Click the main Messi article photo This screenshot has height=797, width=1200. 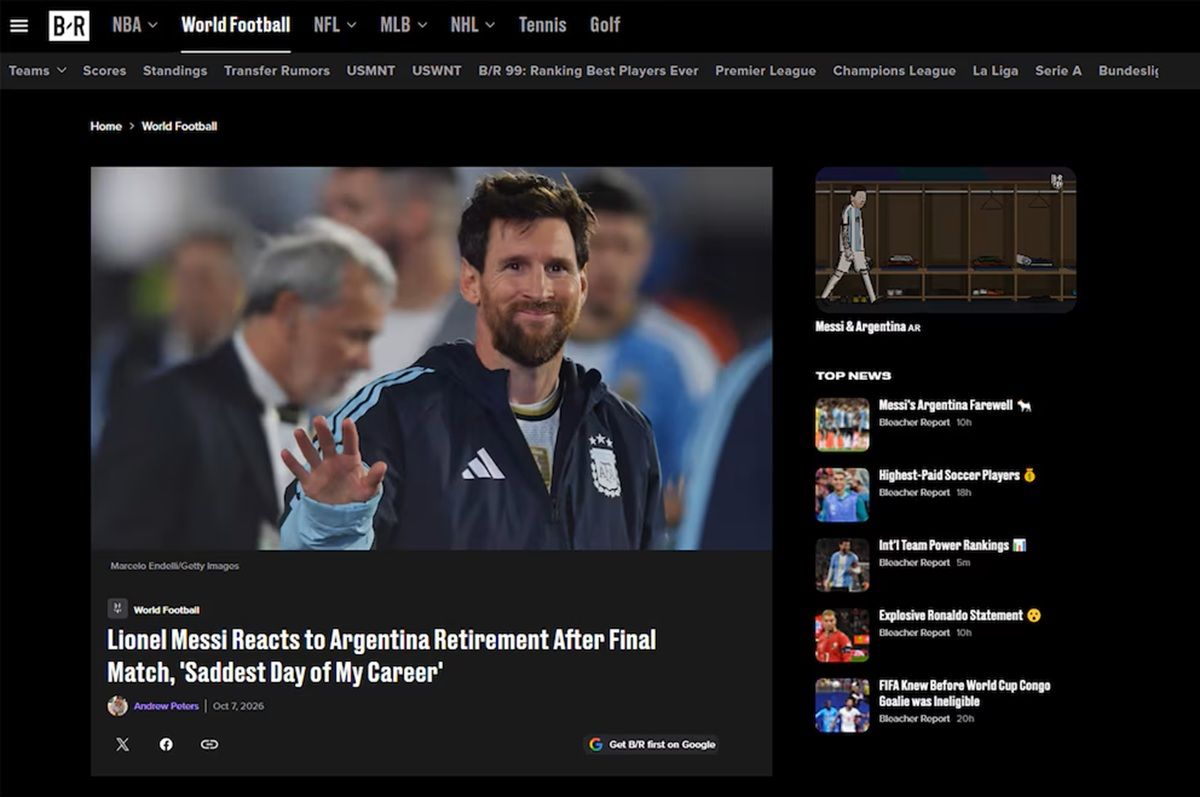(431, 358)
